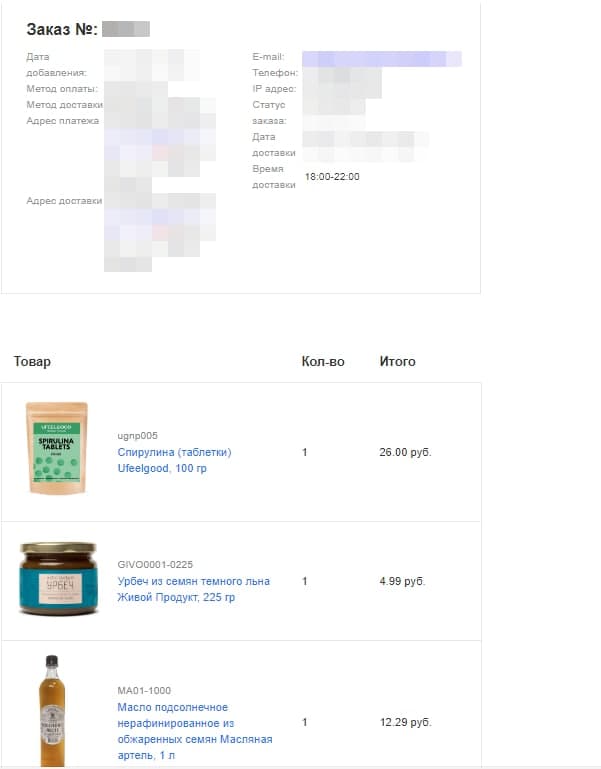Click the 4.99 руб. price
This screenshot has height=769, width=601.
coord(402,581)
